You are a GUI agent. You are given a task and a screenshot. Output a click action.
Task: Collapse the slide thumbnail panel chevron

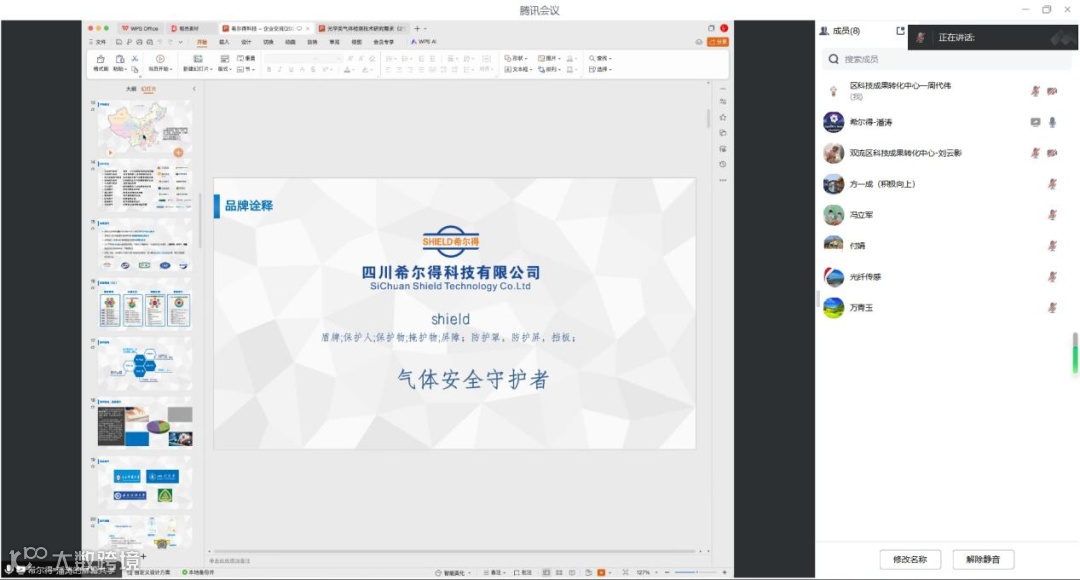pyautogui.click(x=194, y=89)
